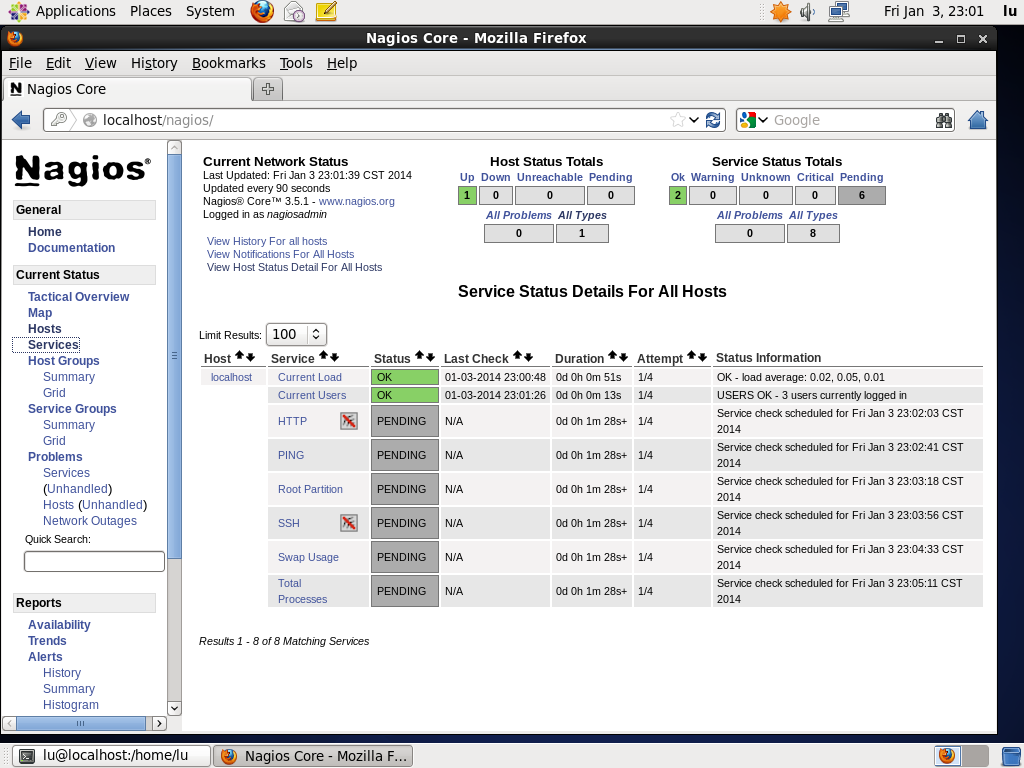Open the browser home page icon
This screenshot has height=768, width=1024.
tap(977, 119)
